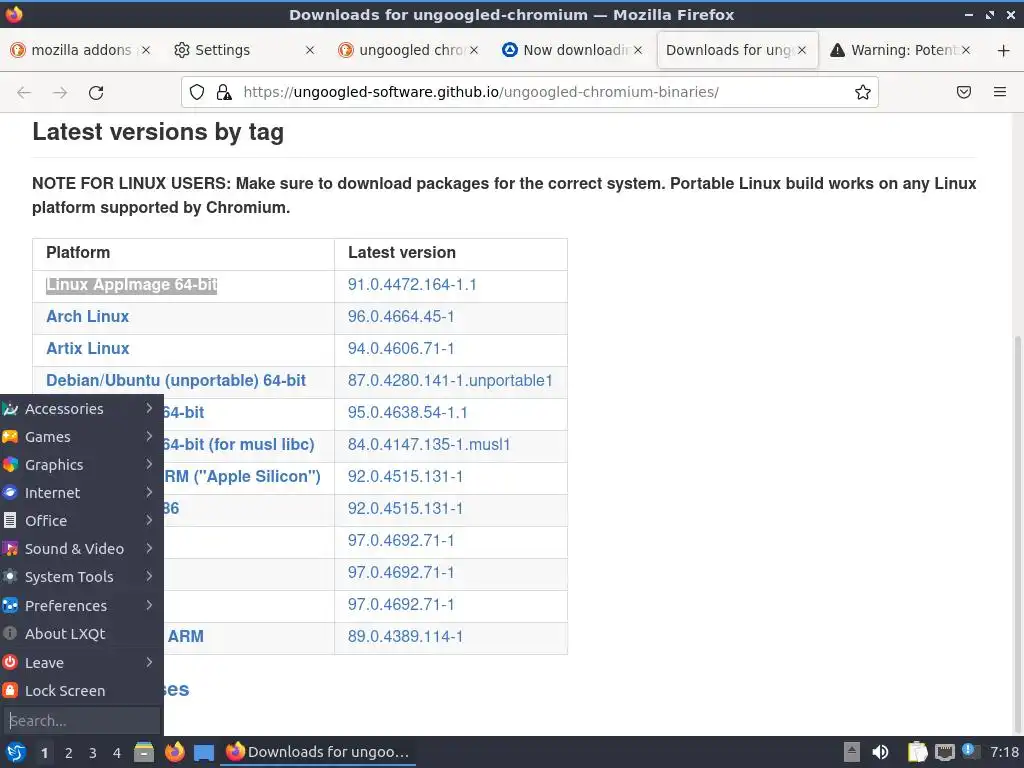Open the network status tray icon
The image size is (1024, 768).
(944, 752)
